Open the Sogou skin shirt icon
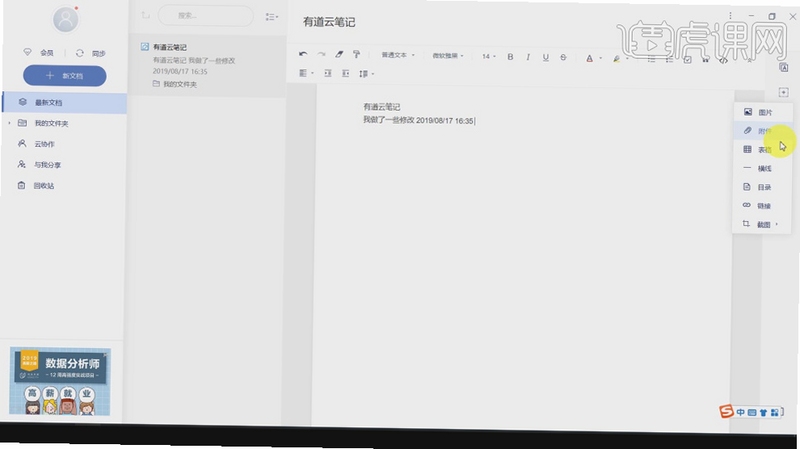 click(x=763, y=412)
